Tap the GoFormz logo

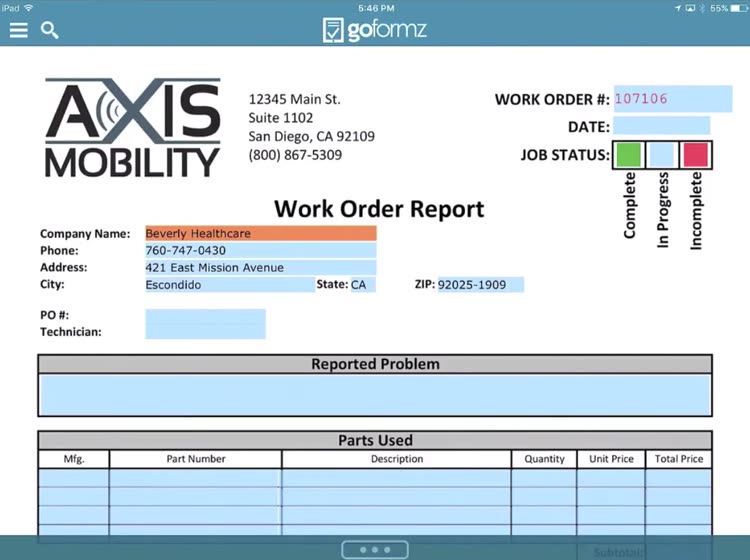point(375,30)
